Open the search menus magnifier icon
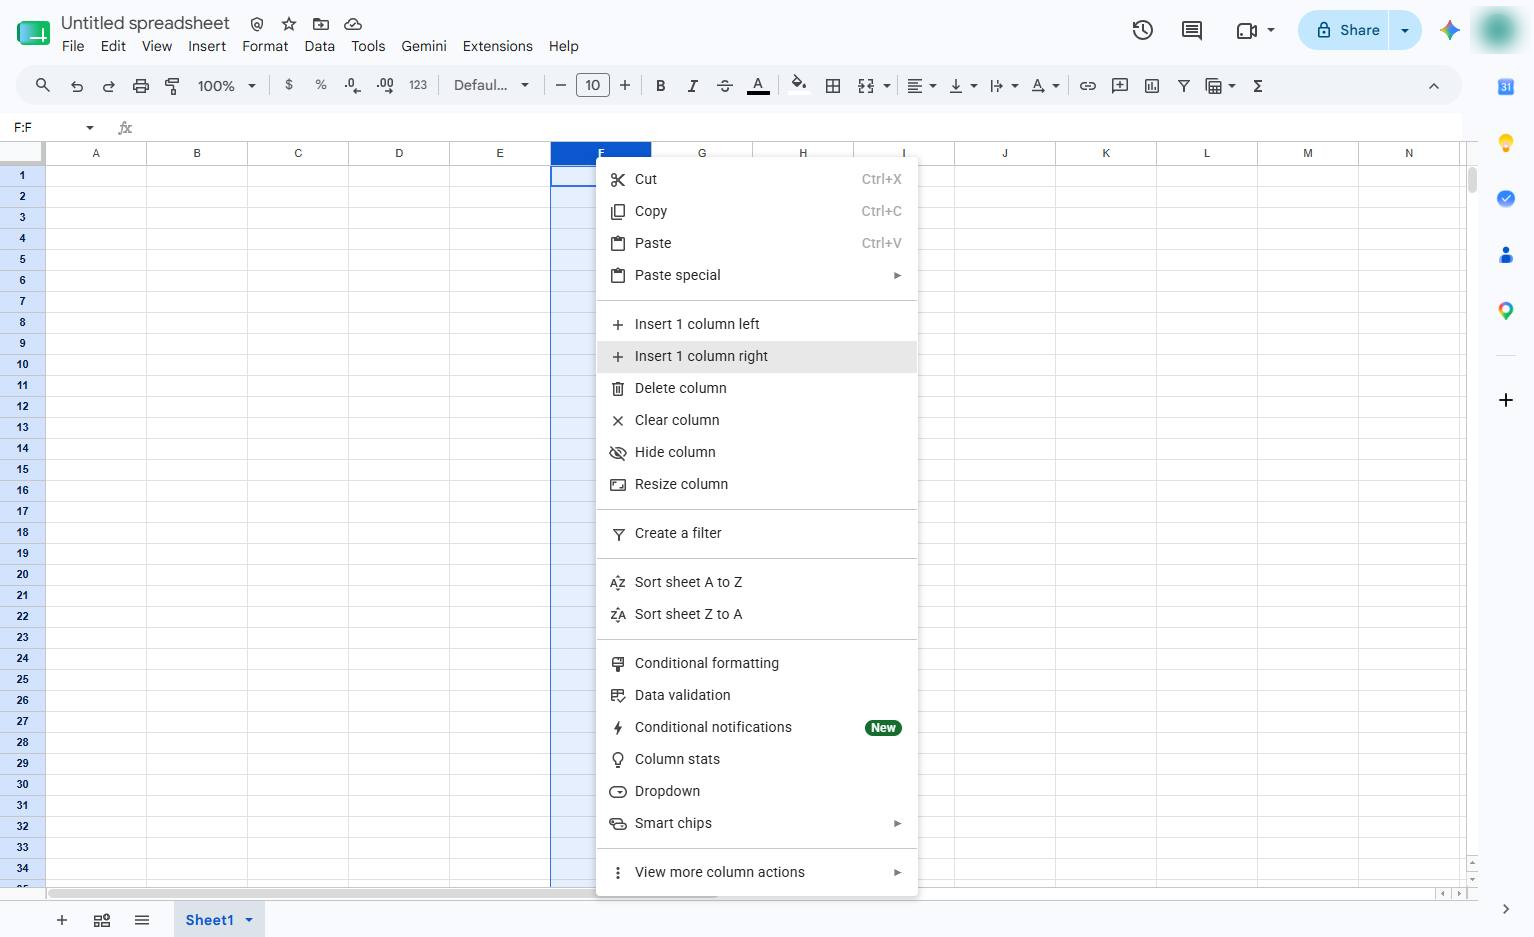 [42, 86]
